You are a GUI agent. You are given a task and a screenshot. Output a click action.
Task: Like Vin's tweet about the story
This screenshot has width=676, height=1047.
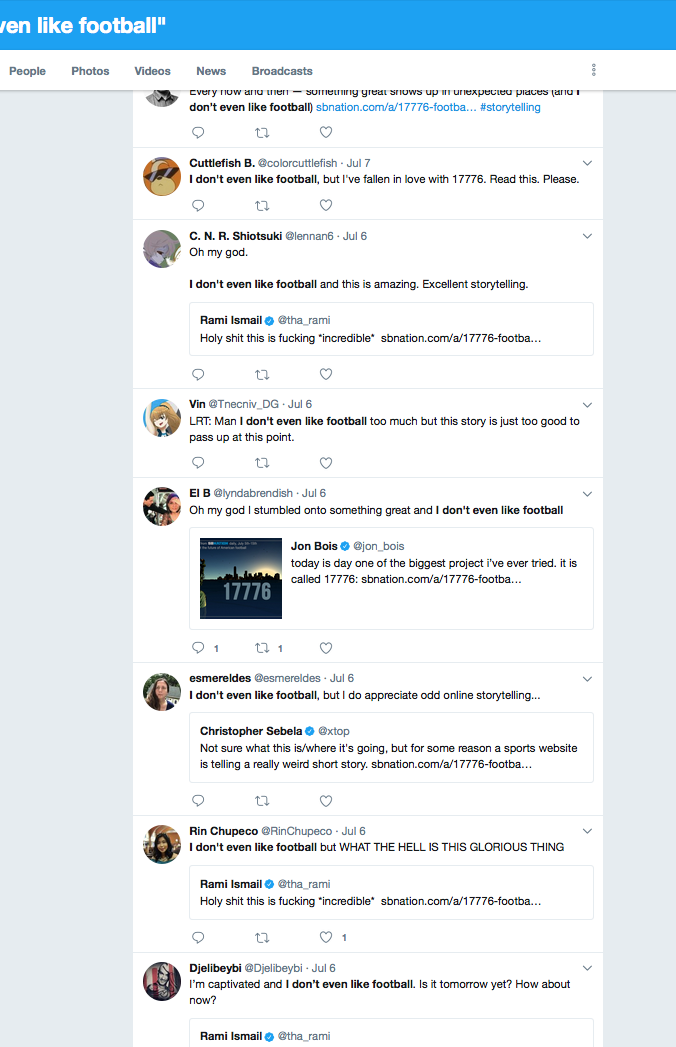326,463
